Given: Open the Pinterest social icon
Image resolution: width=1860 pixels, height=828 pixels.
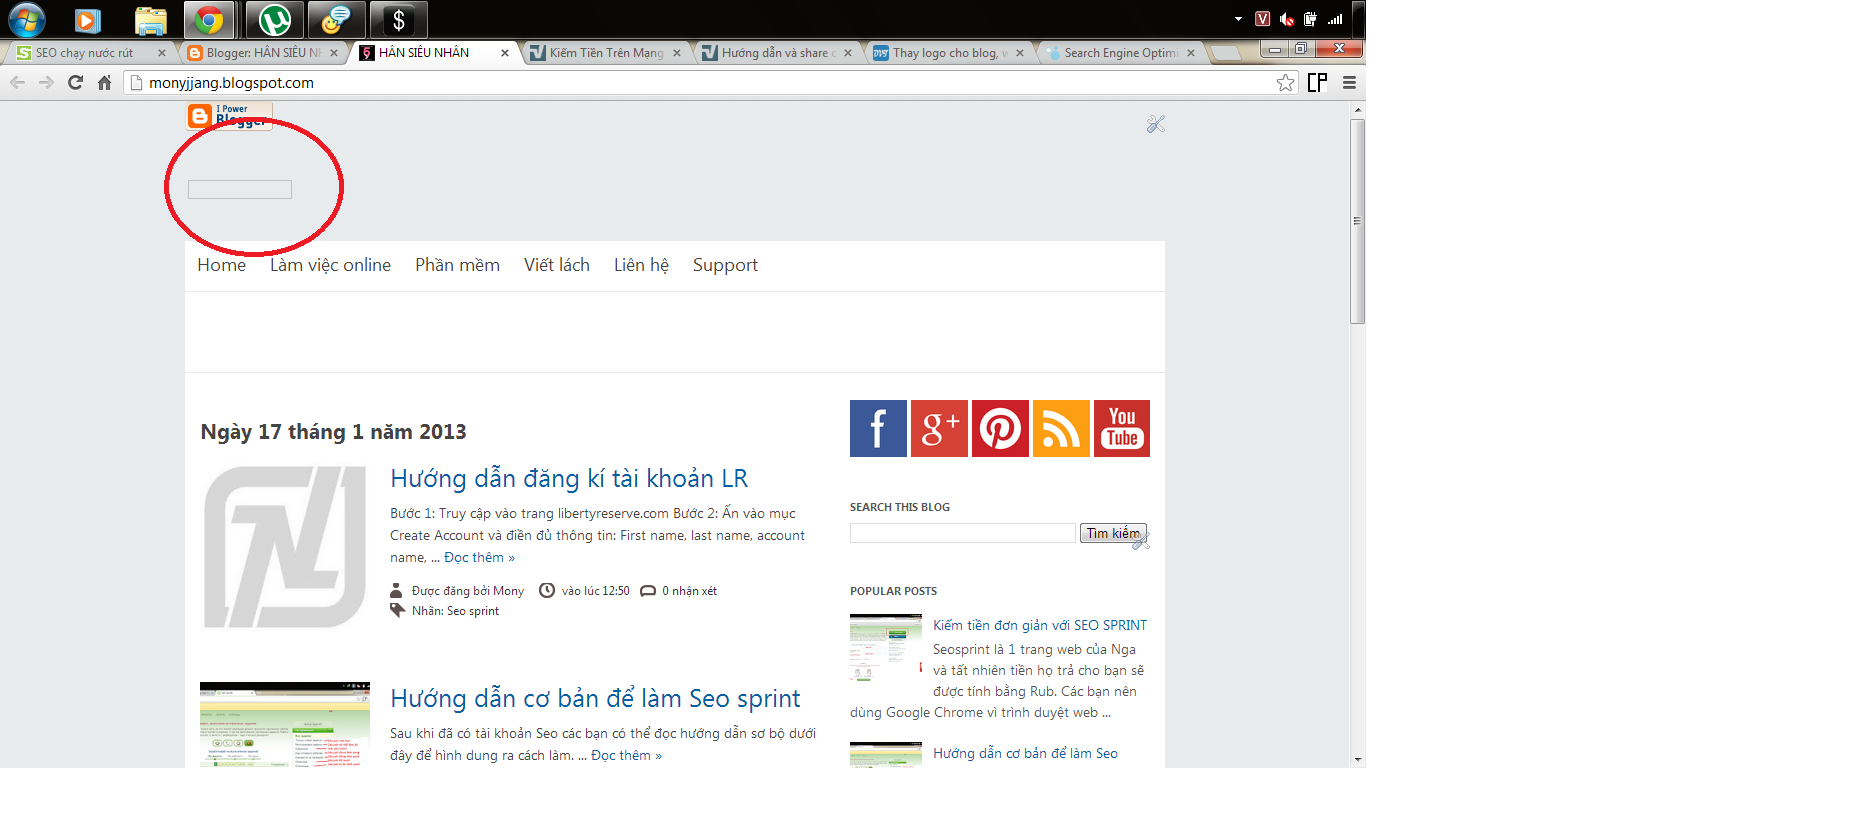Looking at the screenshot, I should coord(1000,428).
